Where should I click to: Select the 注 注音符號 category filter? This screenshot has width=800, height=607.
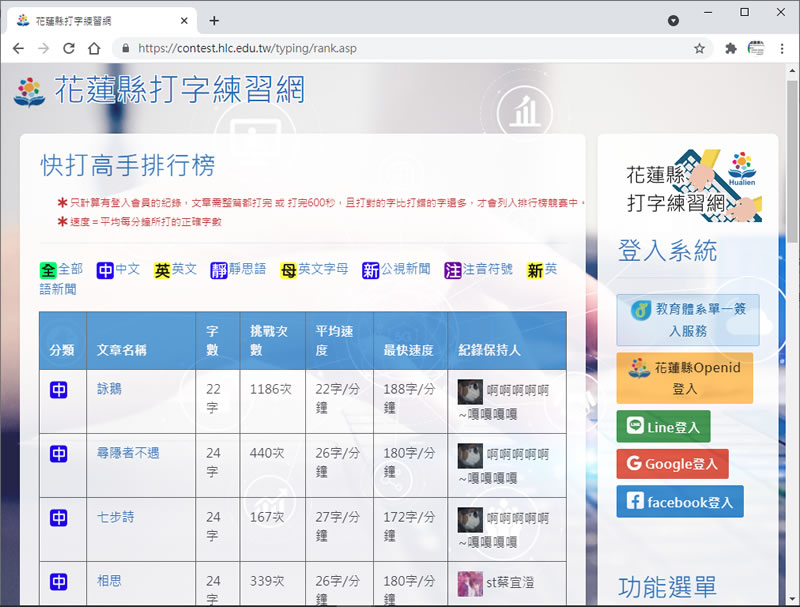tap(478, 269)
